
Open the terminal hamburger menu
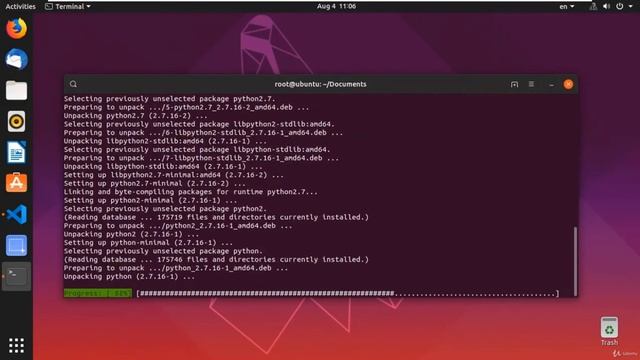(531, 84)
